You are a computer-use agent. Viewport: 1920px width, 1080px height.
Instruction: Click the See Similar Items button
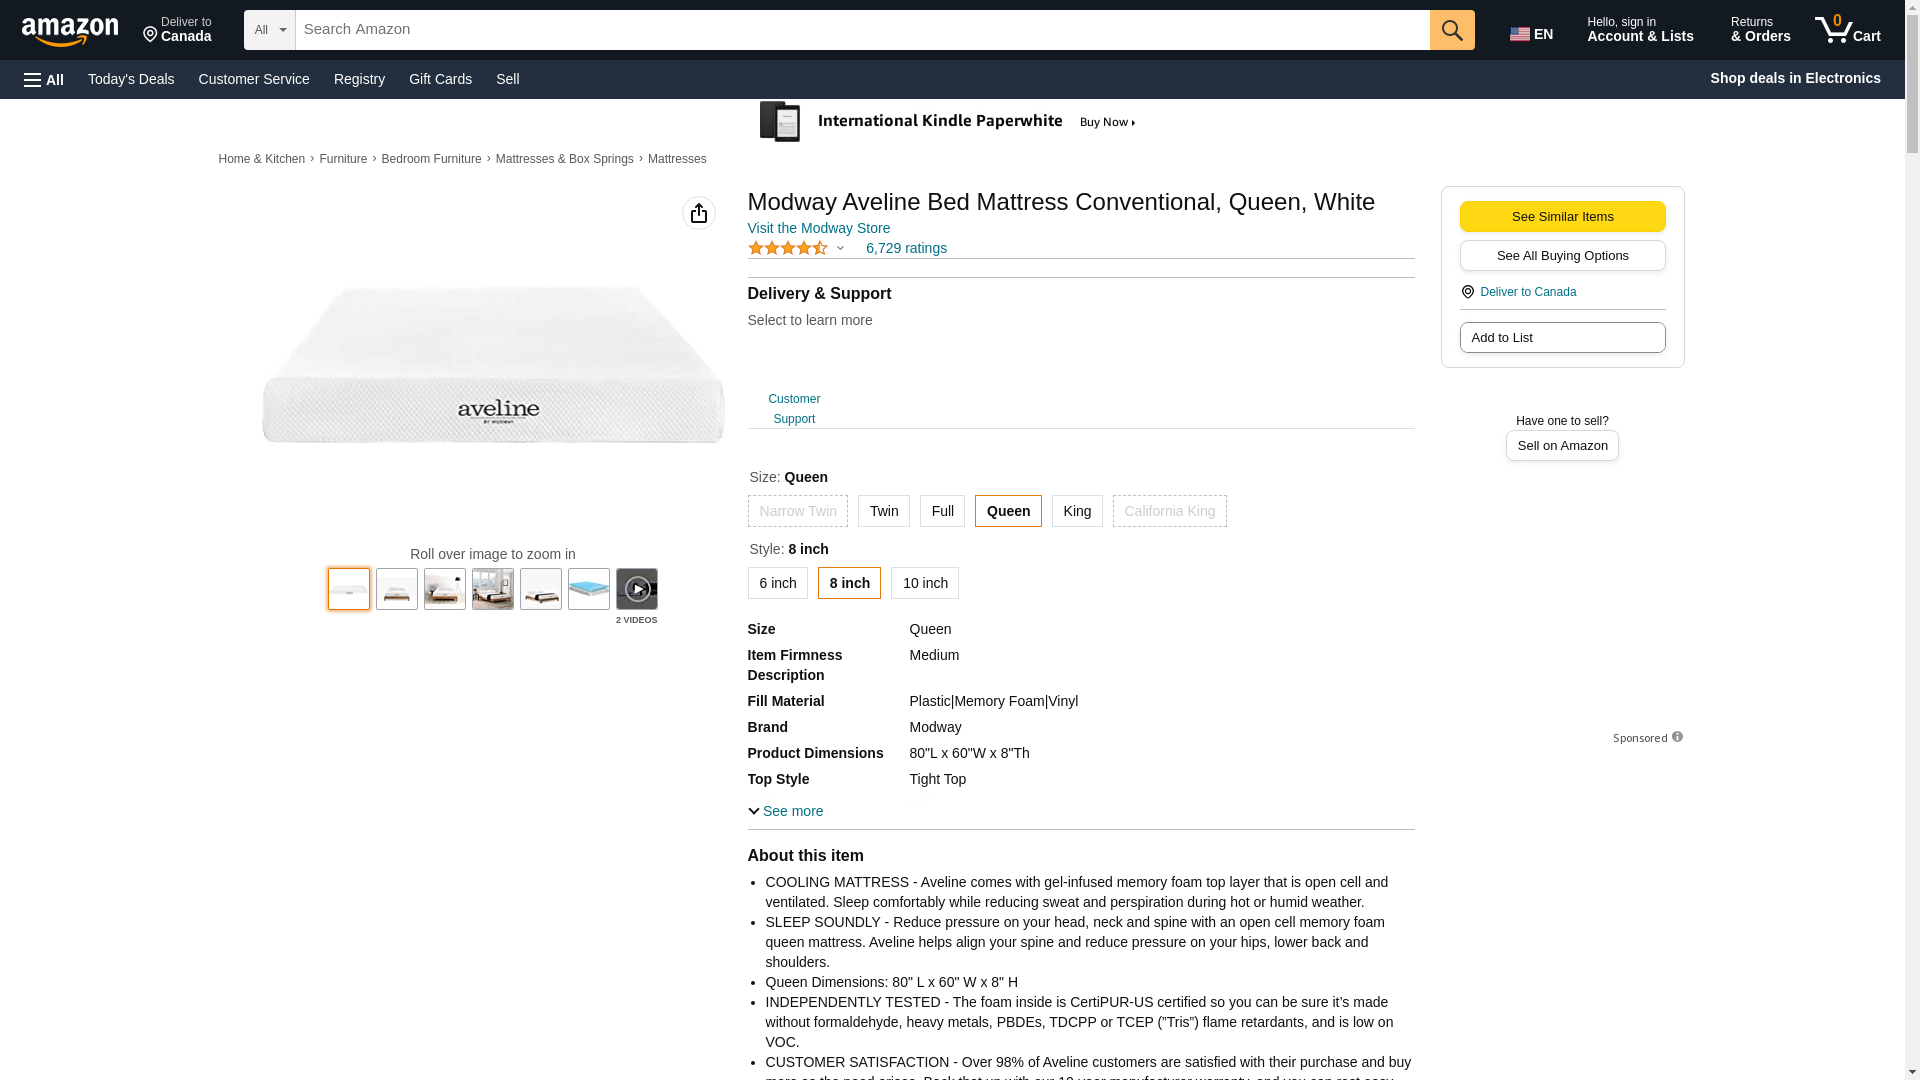tap(1561, 217)
